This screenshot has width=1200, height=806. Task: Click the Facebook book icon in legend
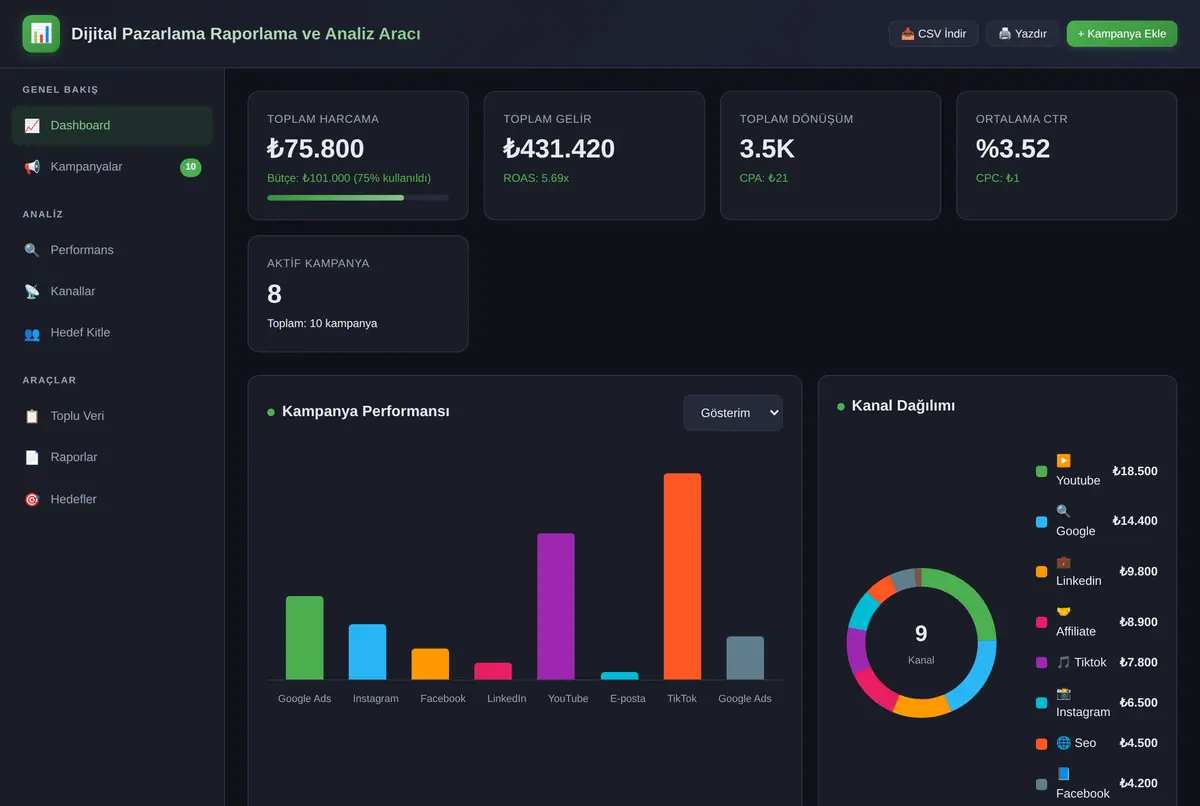click(1063, 774)
